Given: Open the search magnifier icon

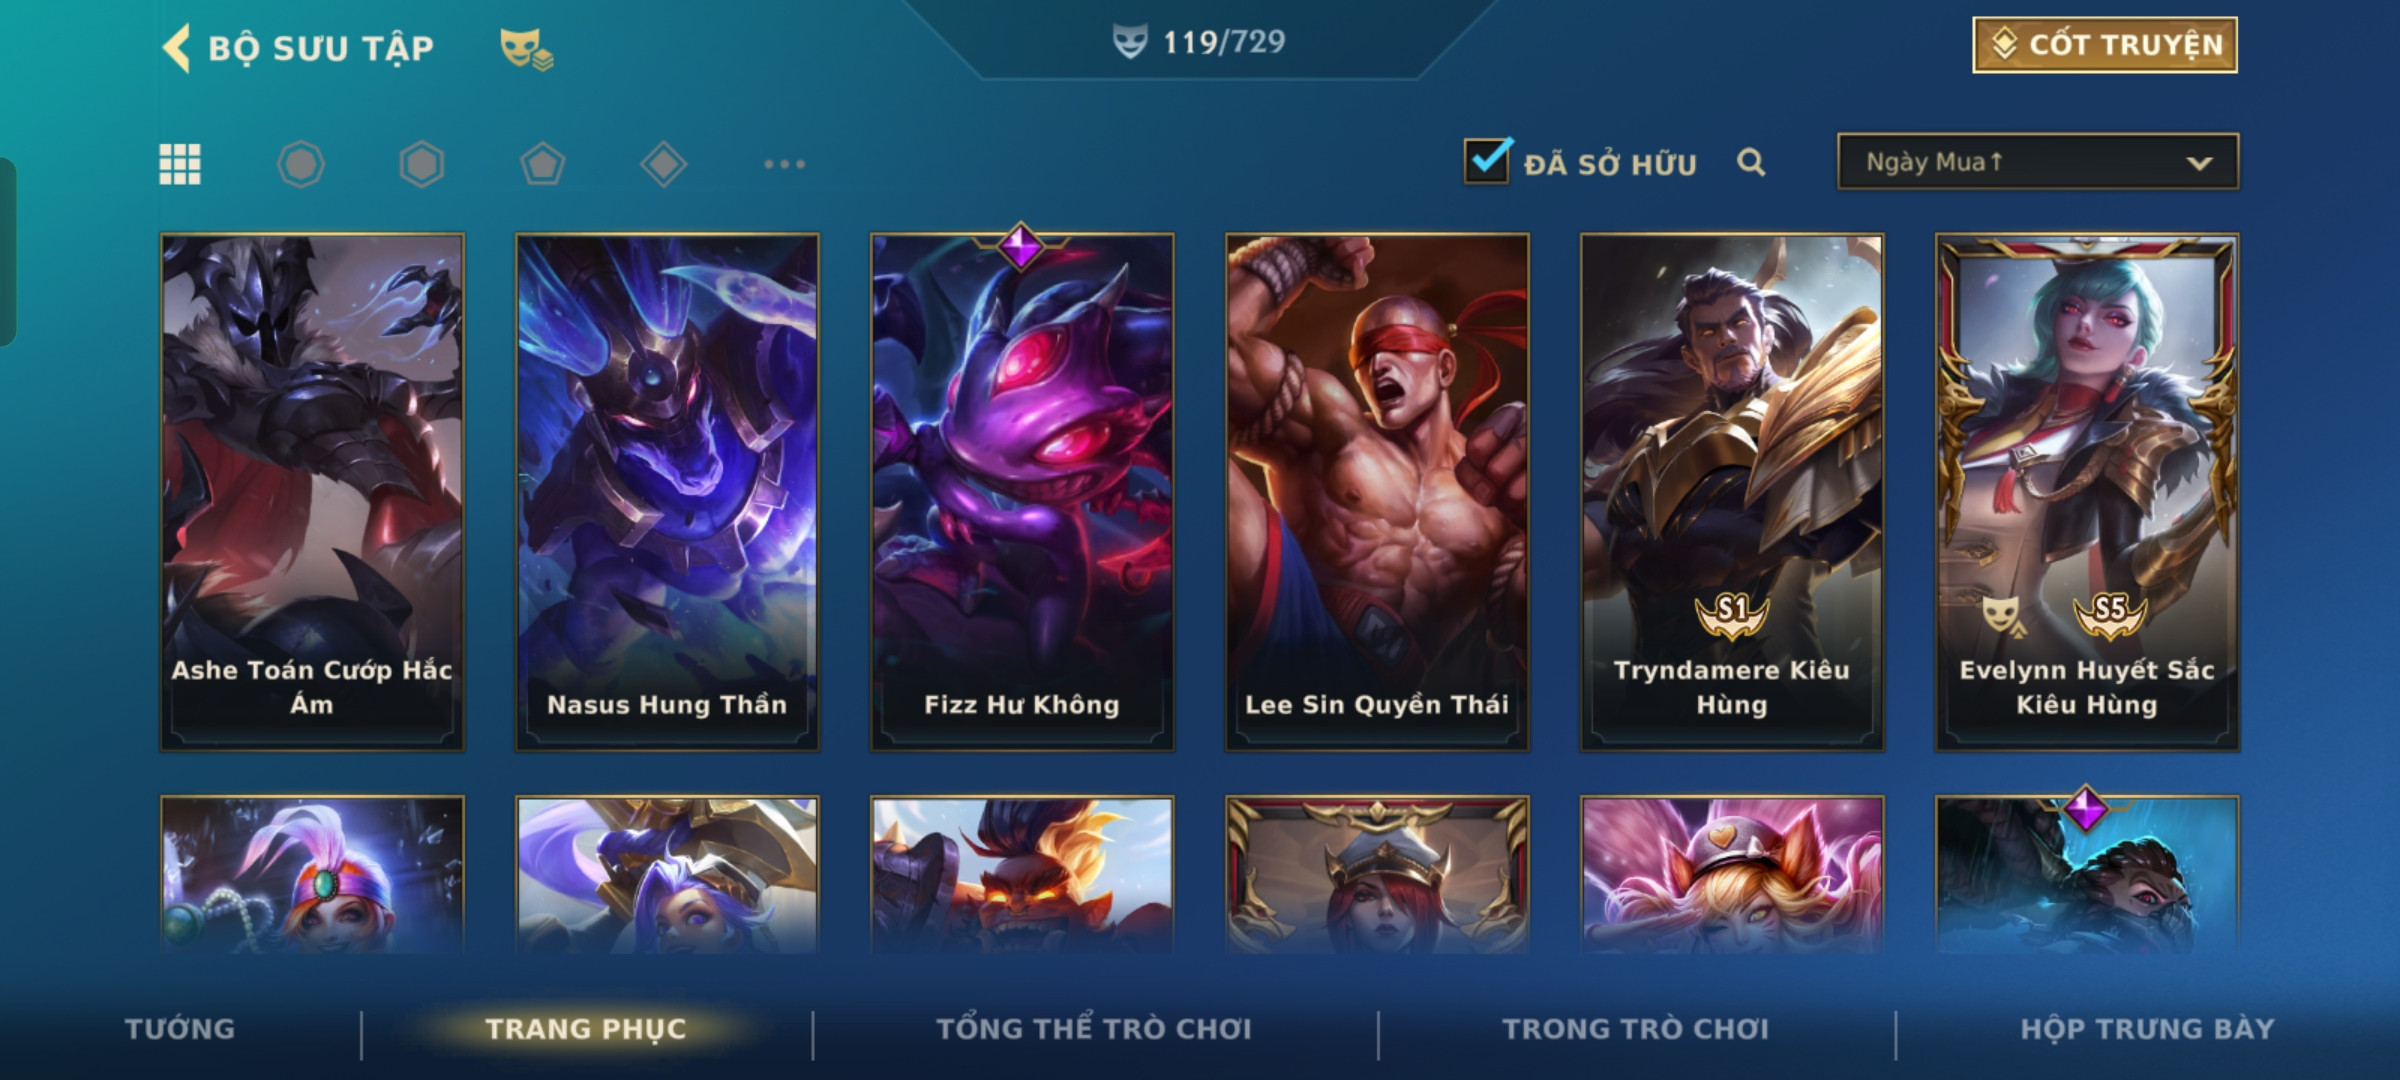Looking at the screenshot, I should (1751, 162).
